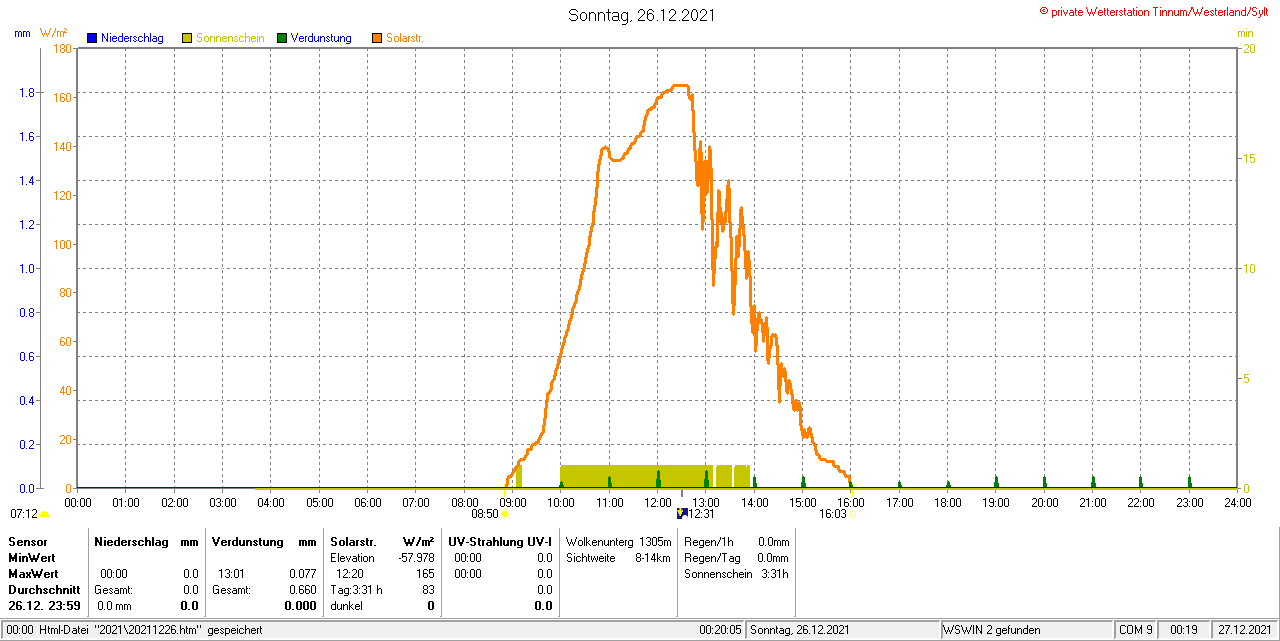The image size is (1280, 641).
Task: Select the Niederschlag legend label
Action: point(132,38)
